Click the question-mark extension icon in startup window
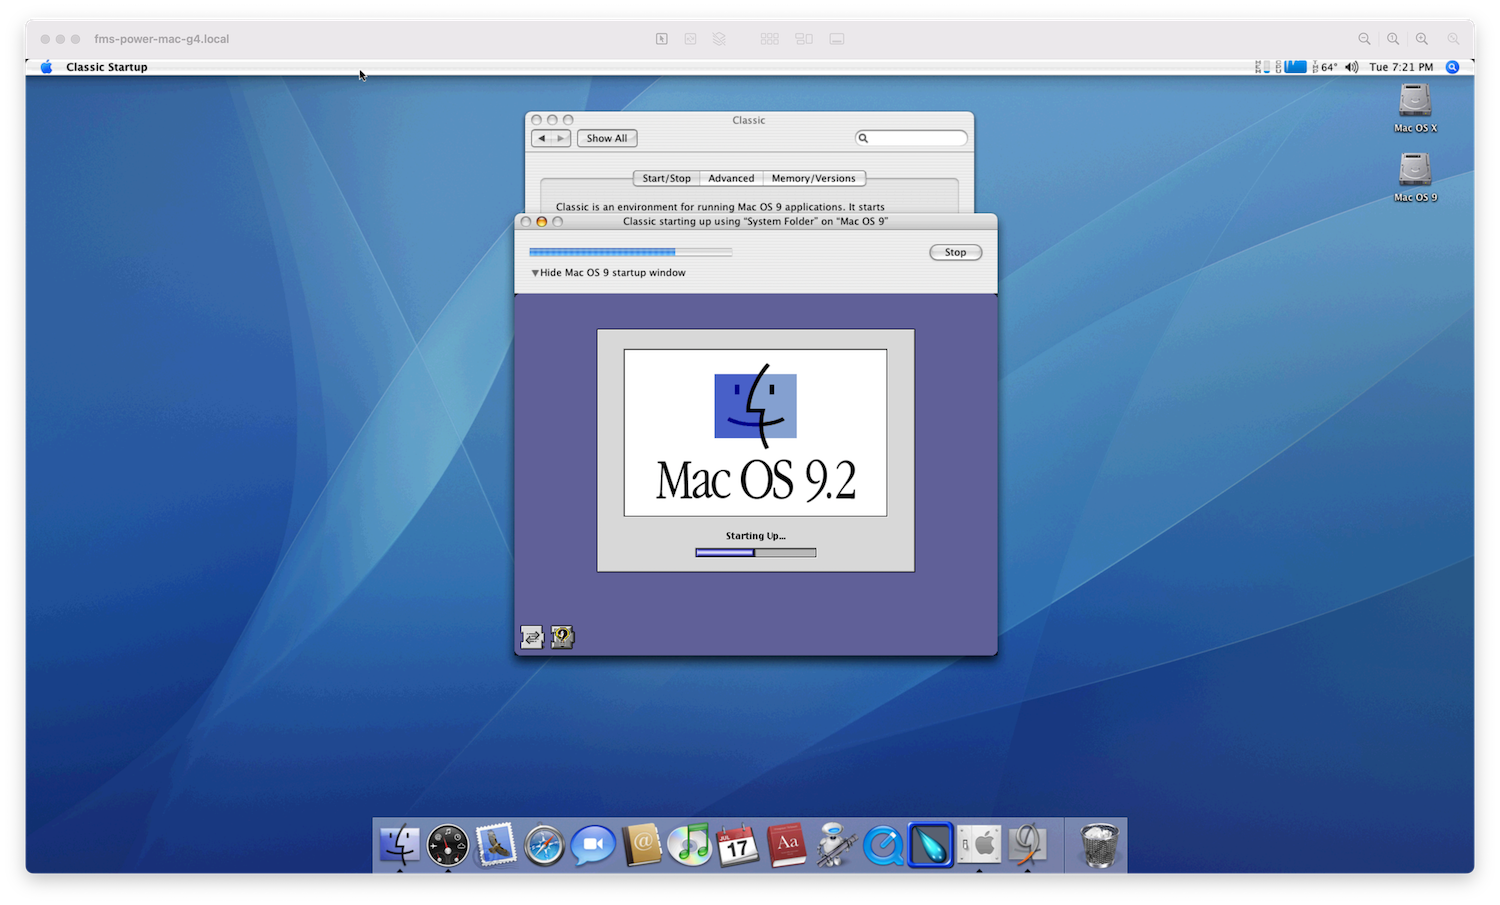Image resolution: width=1500 pixels, height=905 pixels. [x=563, y=637]
